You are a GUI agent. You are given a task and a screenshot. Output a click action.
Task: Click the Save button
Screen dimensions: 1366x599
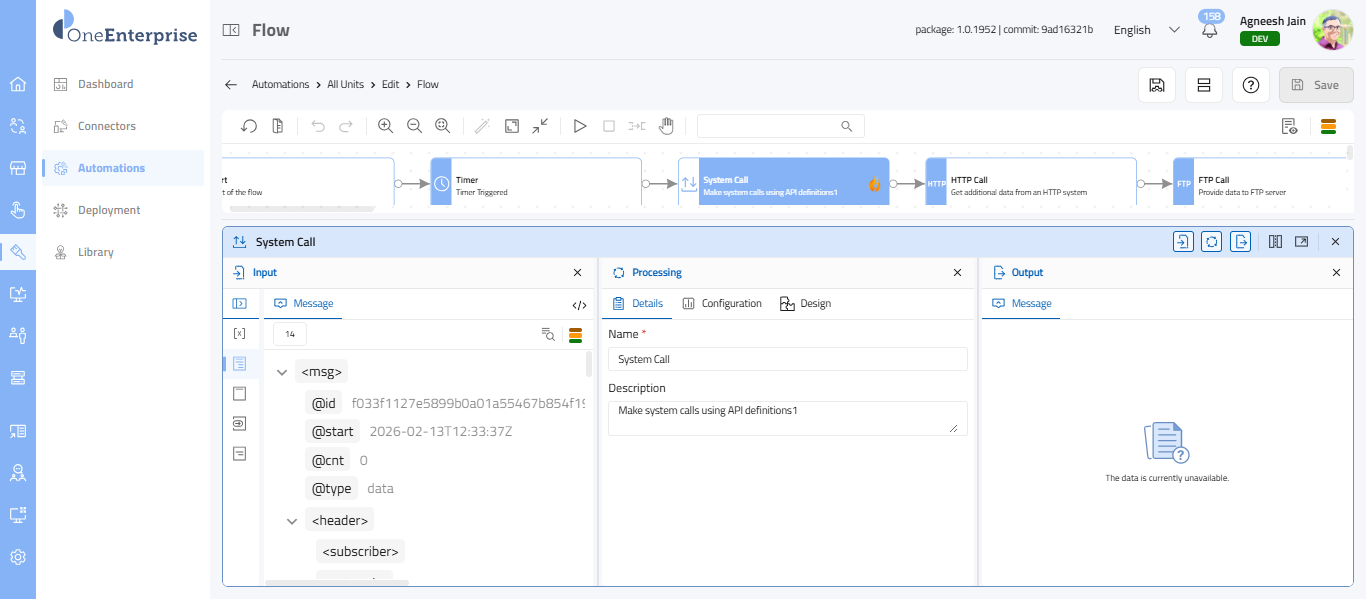1315,85
